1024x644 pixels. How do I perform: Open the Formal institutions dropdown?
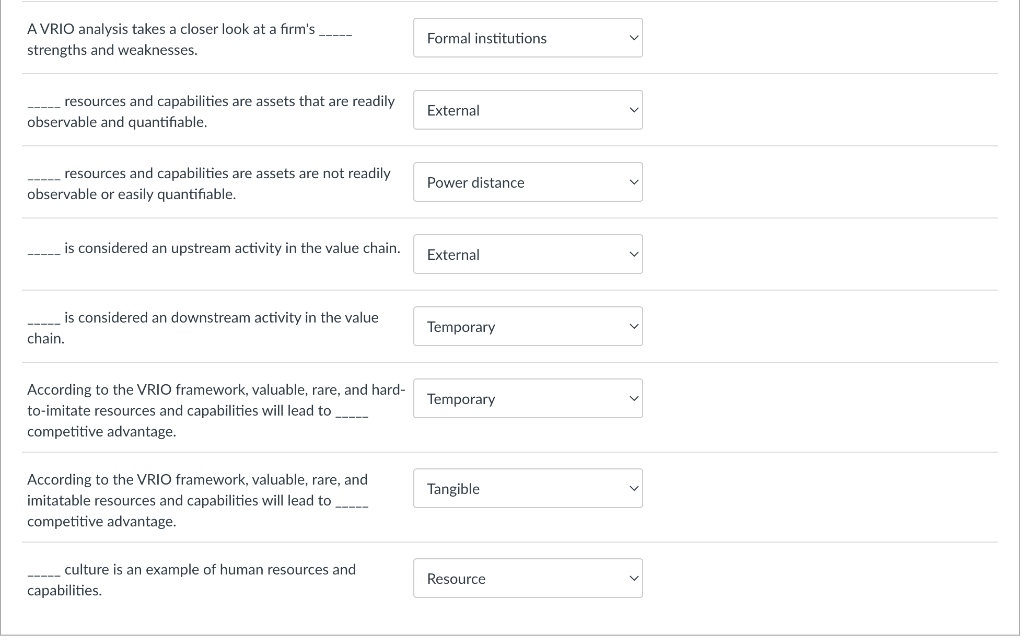(x=527, y=38)
